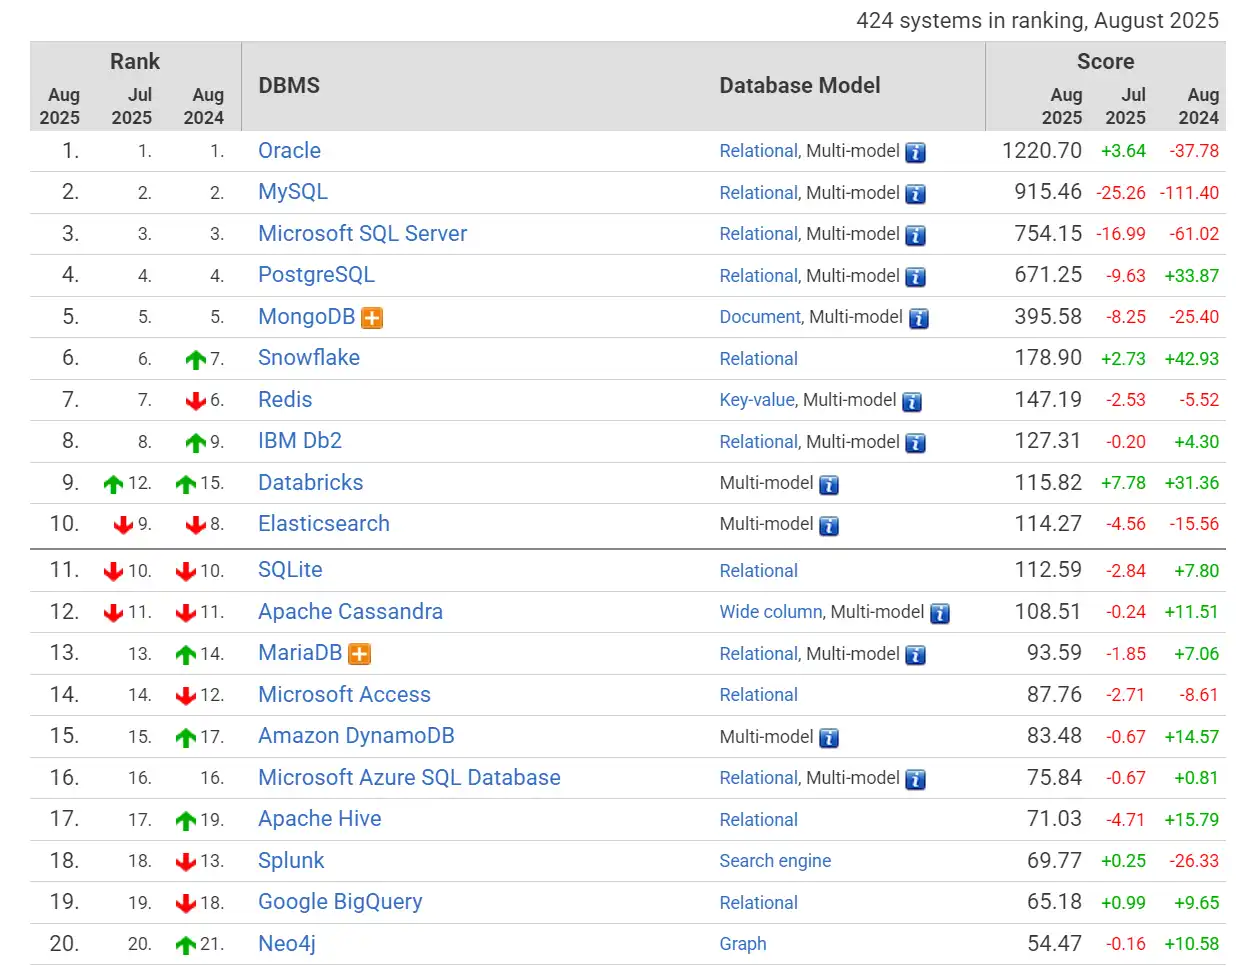This screenshot has width=1254, height=966.
Task: Open the Redis link
Action: 285,400
